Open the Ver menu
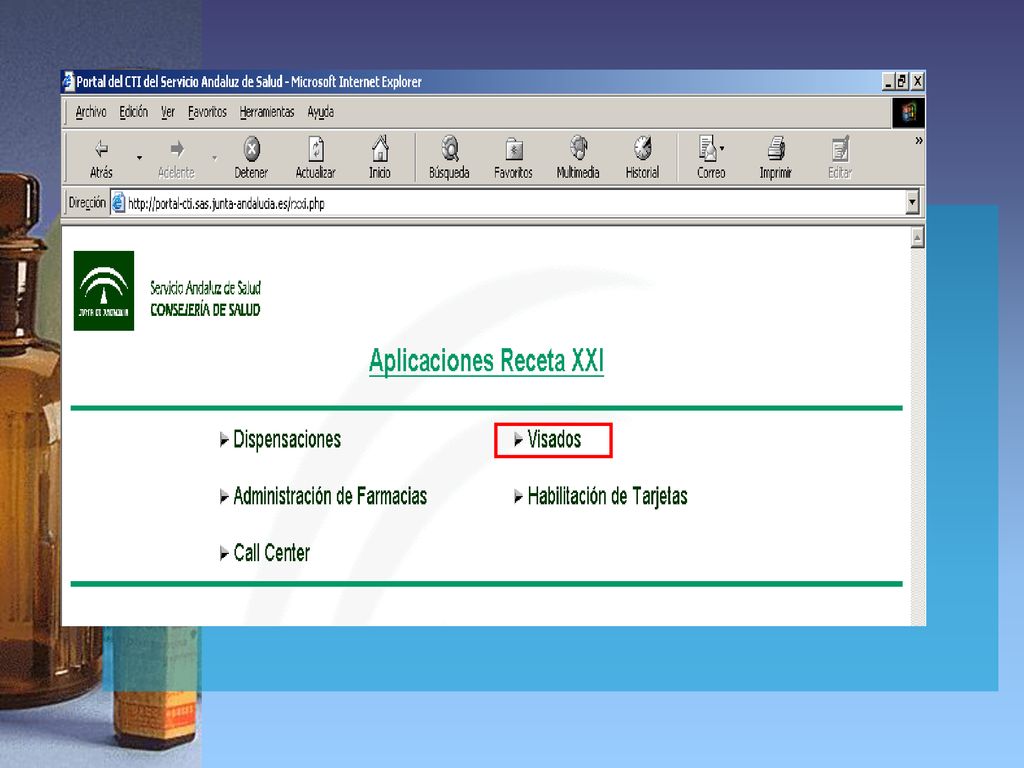This screenshot has width=1024, height=768. [x=168, y=112]
